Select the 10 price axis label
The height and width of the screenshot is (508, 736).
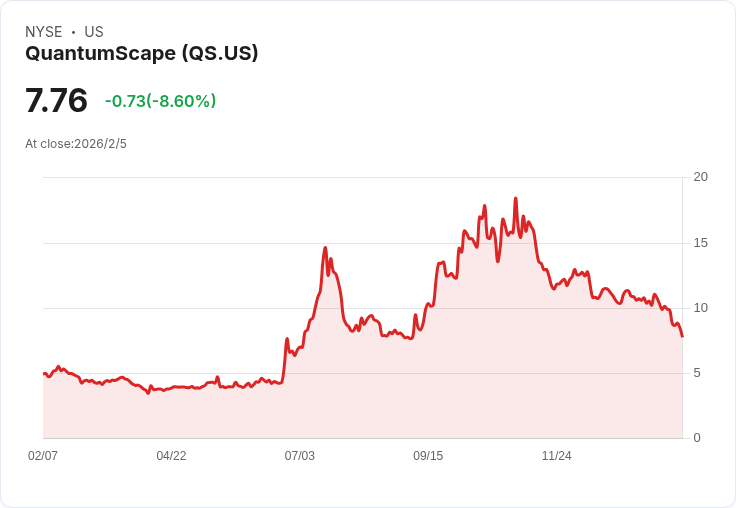(x=700, y=308)
